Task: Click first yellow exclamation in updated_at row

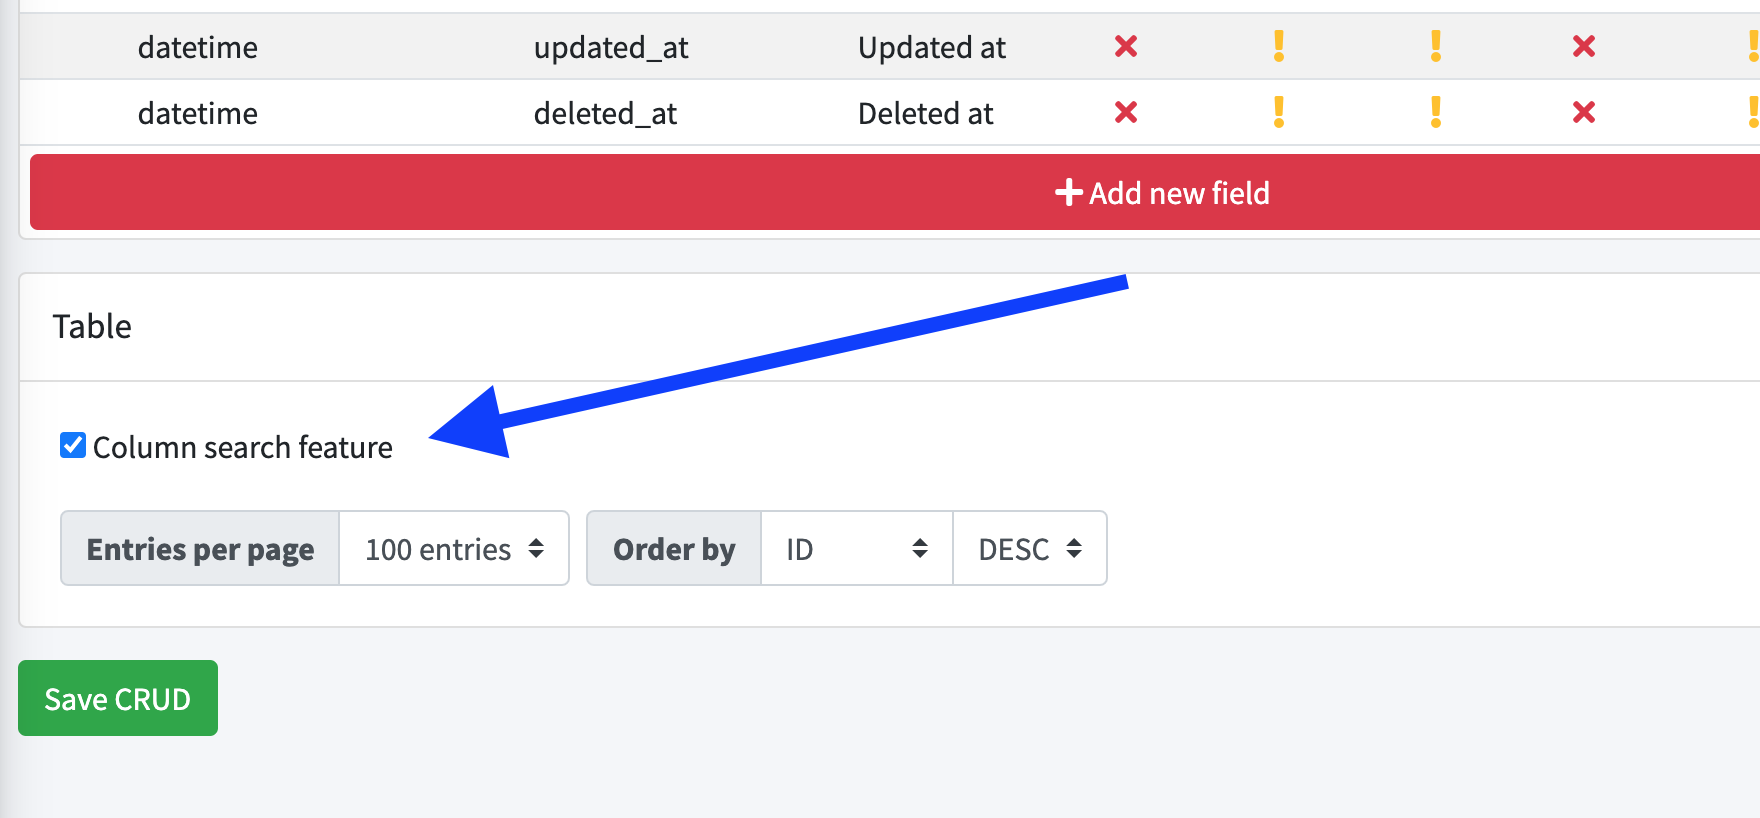Action: (1279, 46)
